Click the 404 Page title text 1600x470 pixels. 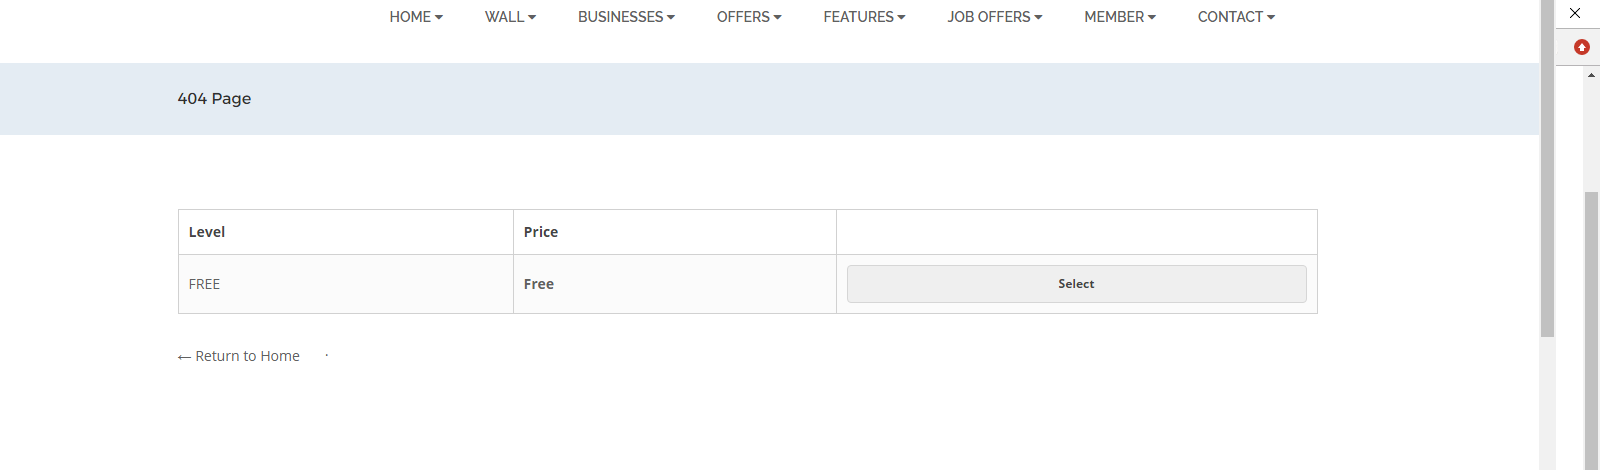(214, 99)
